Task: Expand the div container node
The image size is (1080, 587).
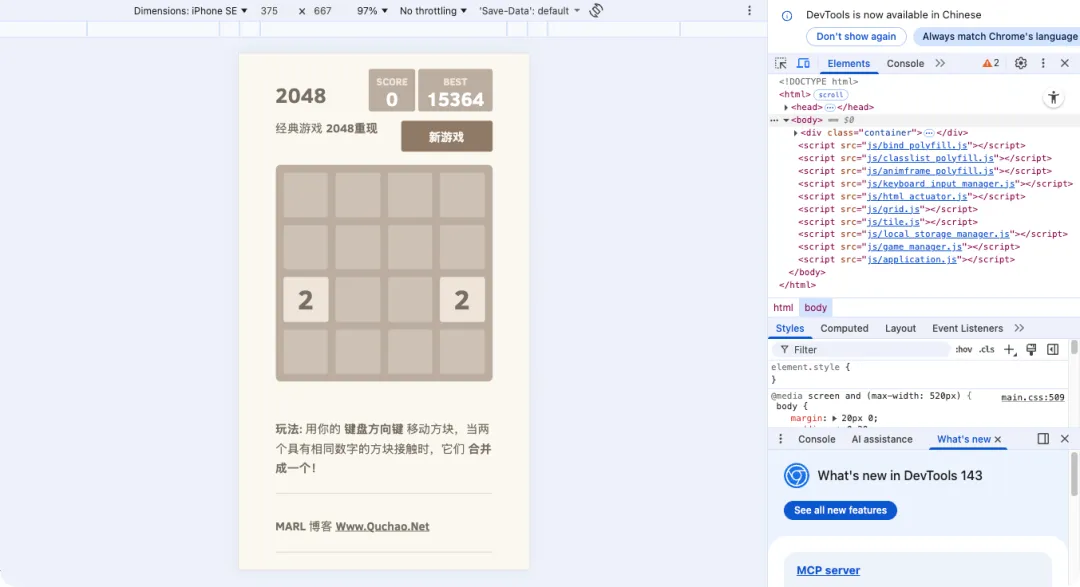Action: [x=796, y=133]
